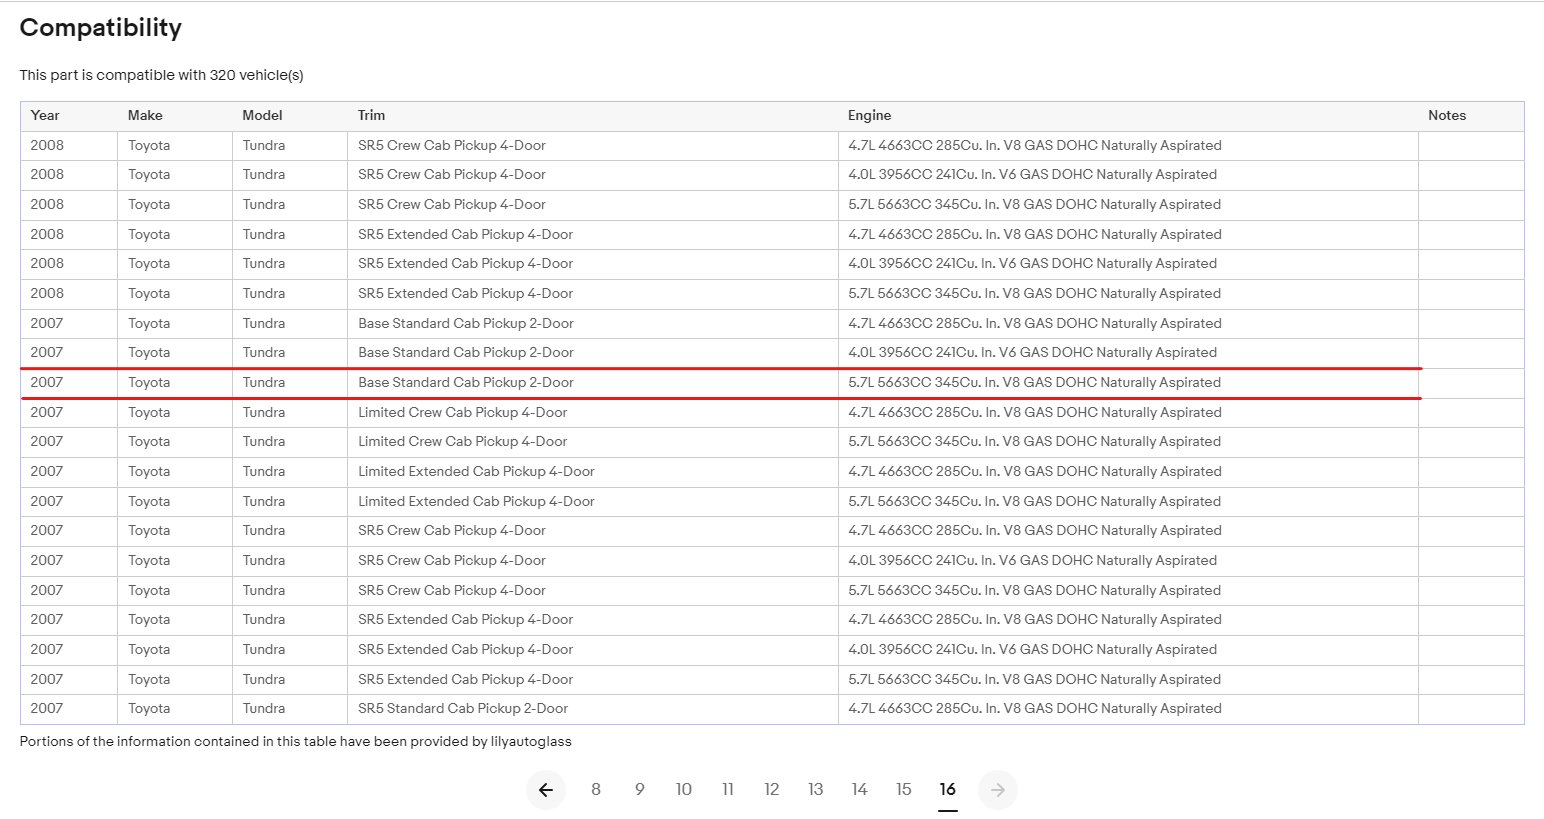Viewport: 1544px width, 819px height.
Task: Click 'This part is compatible with 320 vehicle(s)' text
Action: [x=162, y=75]
